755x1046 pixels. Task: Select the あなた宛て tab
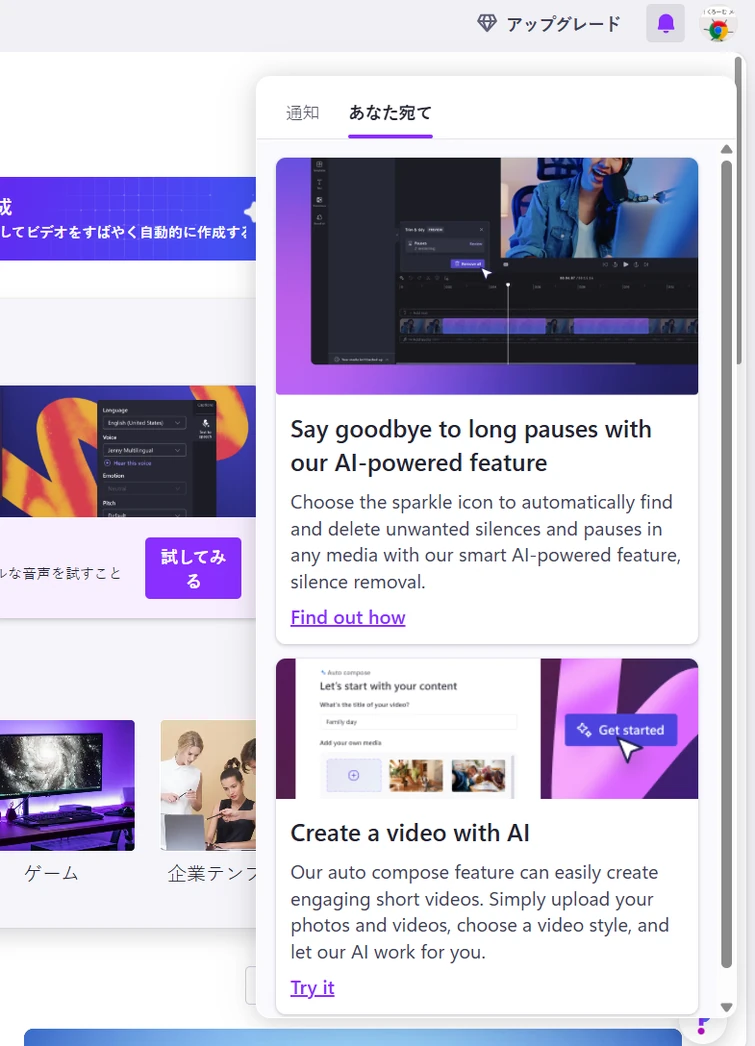coord(390,113)
